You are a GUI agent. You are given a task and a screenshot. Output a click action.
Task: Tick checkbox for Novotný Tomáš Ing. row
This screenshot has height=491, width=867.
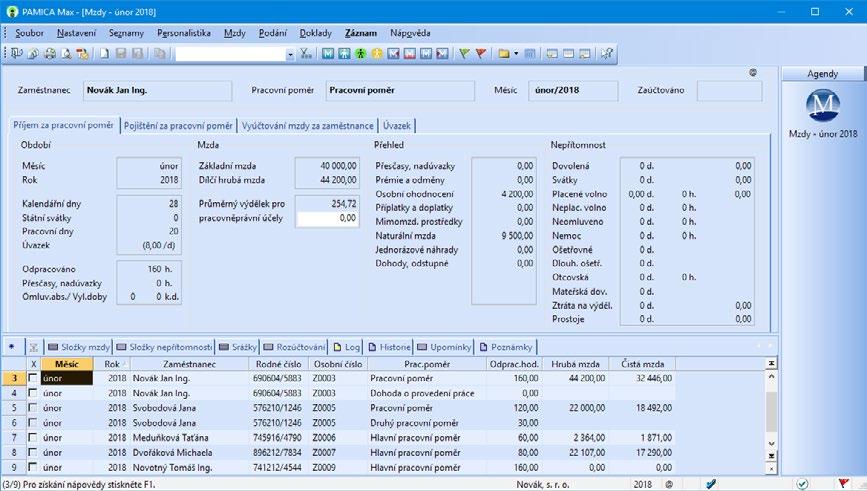click(33, 467)
